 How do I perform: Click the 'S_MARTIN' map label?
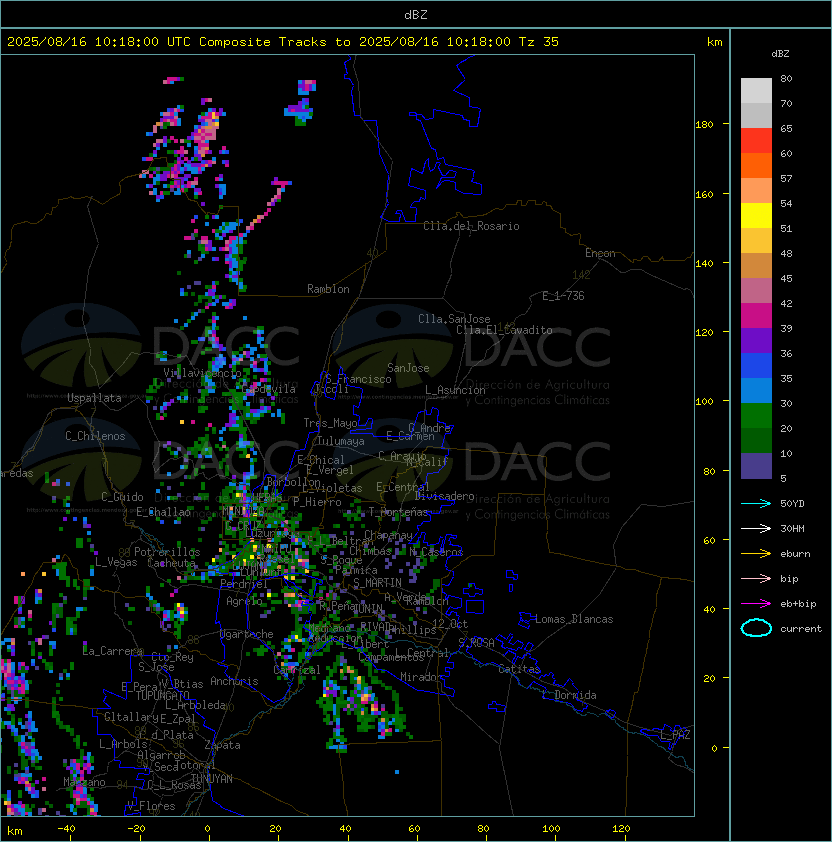[x=377, y=583]
